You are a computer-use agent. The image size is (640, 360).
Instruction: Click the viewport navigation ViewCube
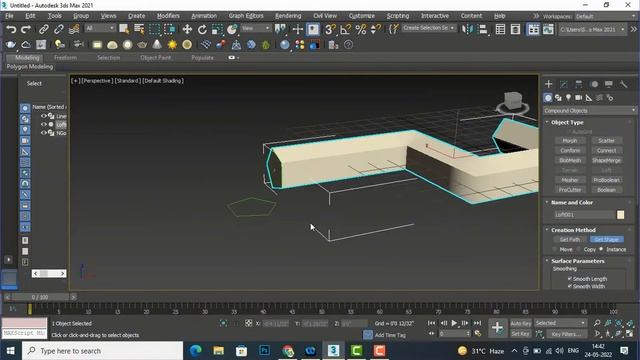pyautogui.click(x=513, y=102)
